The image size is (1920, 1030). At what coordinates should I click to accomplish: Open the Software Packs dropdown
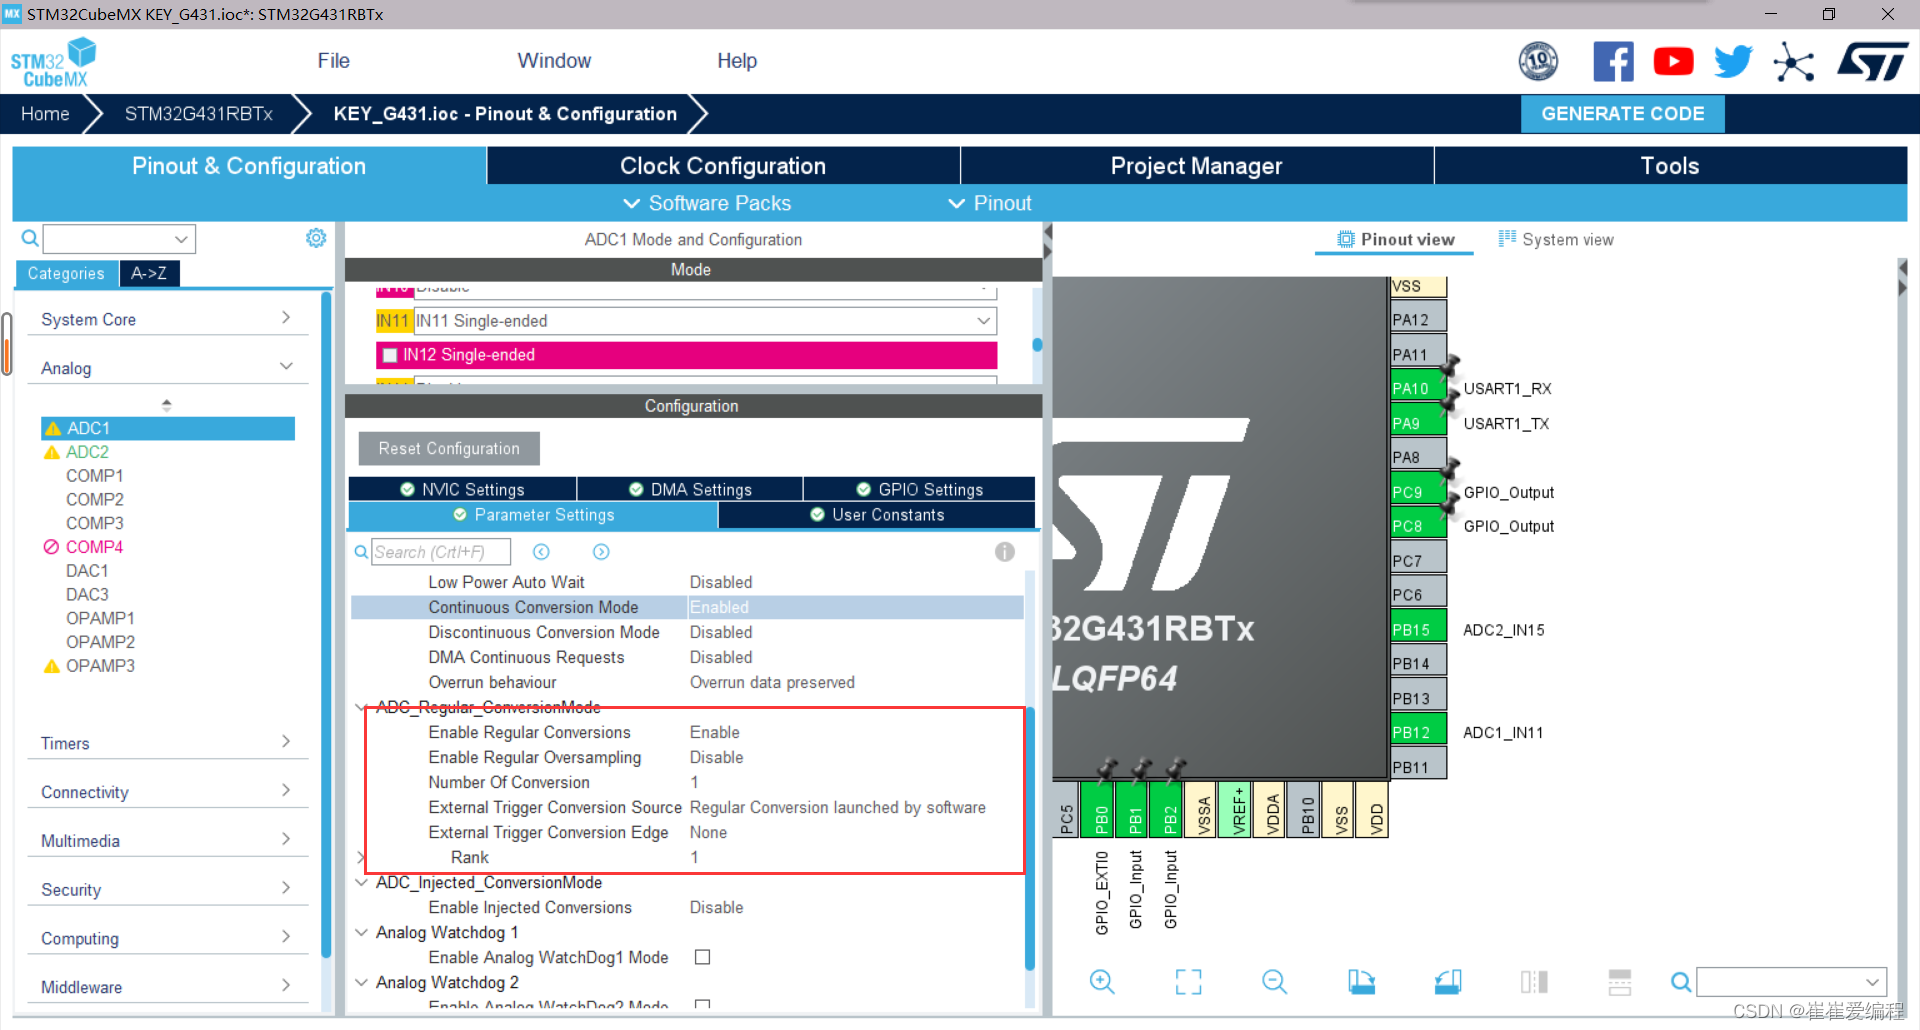(x=707, y=203)
